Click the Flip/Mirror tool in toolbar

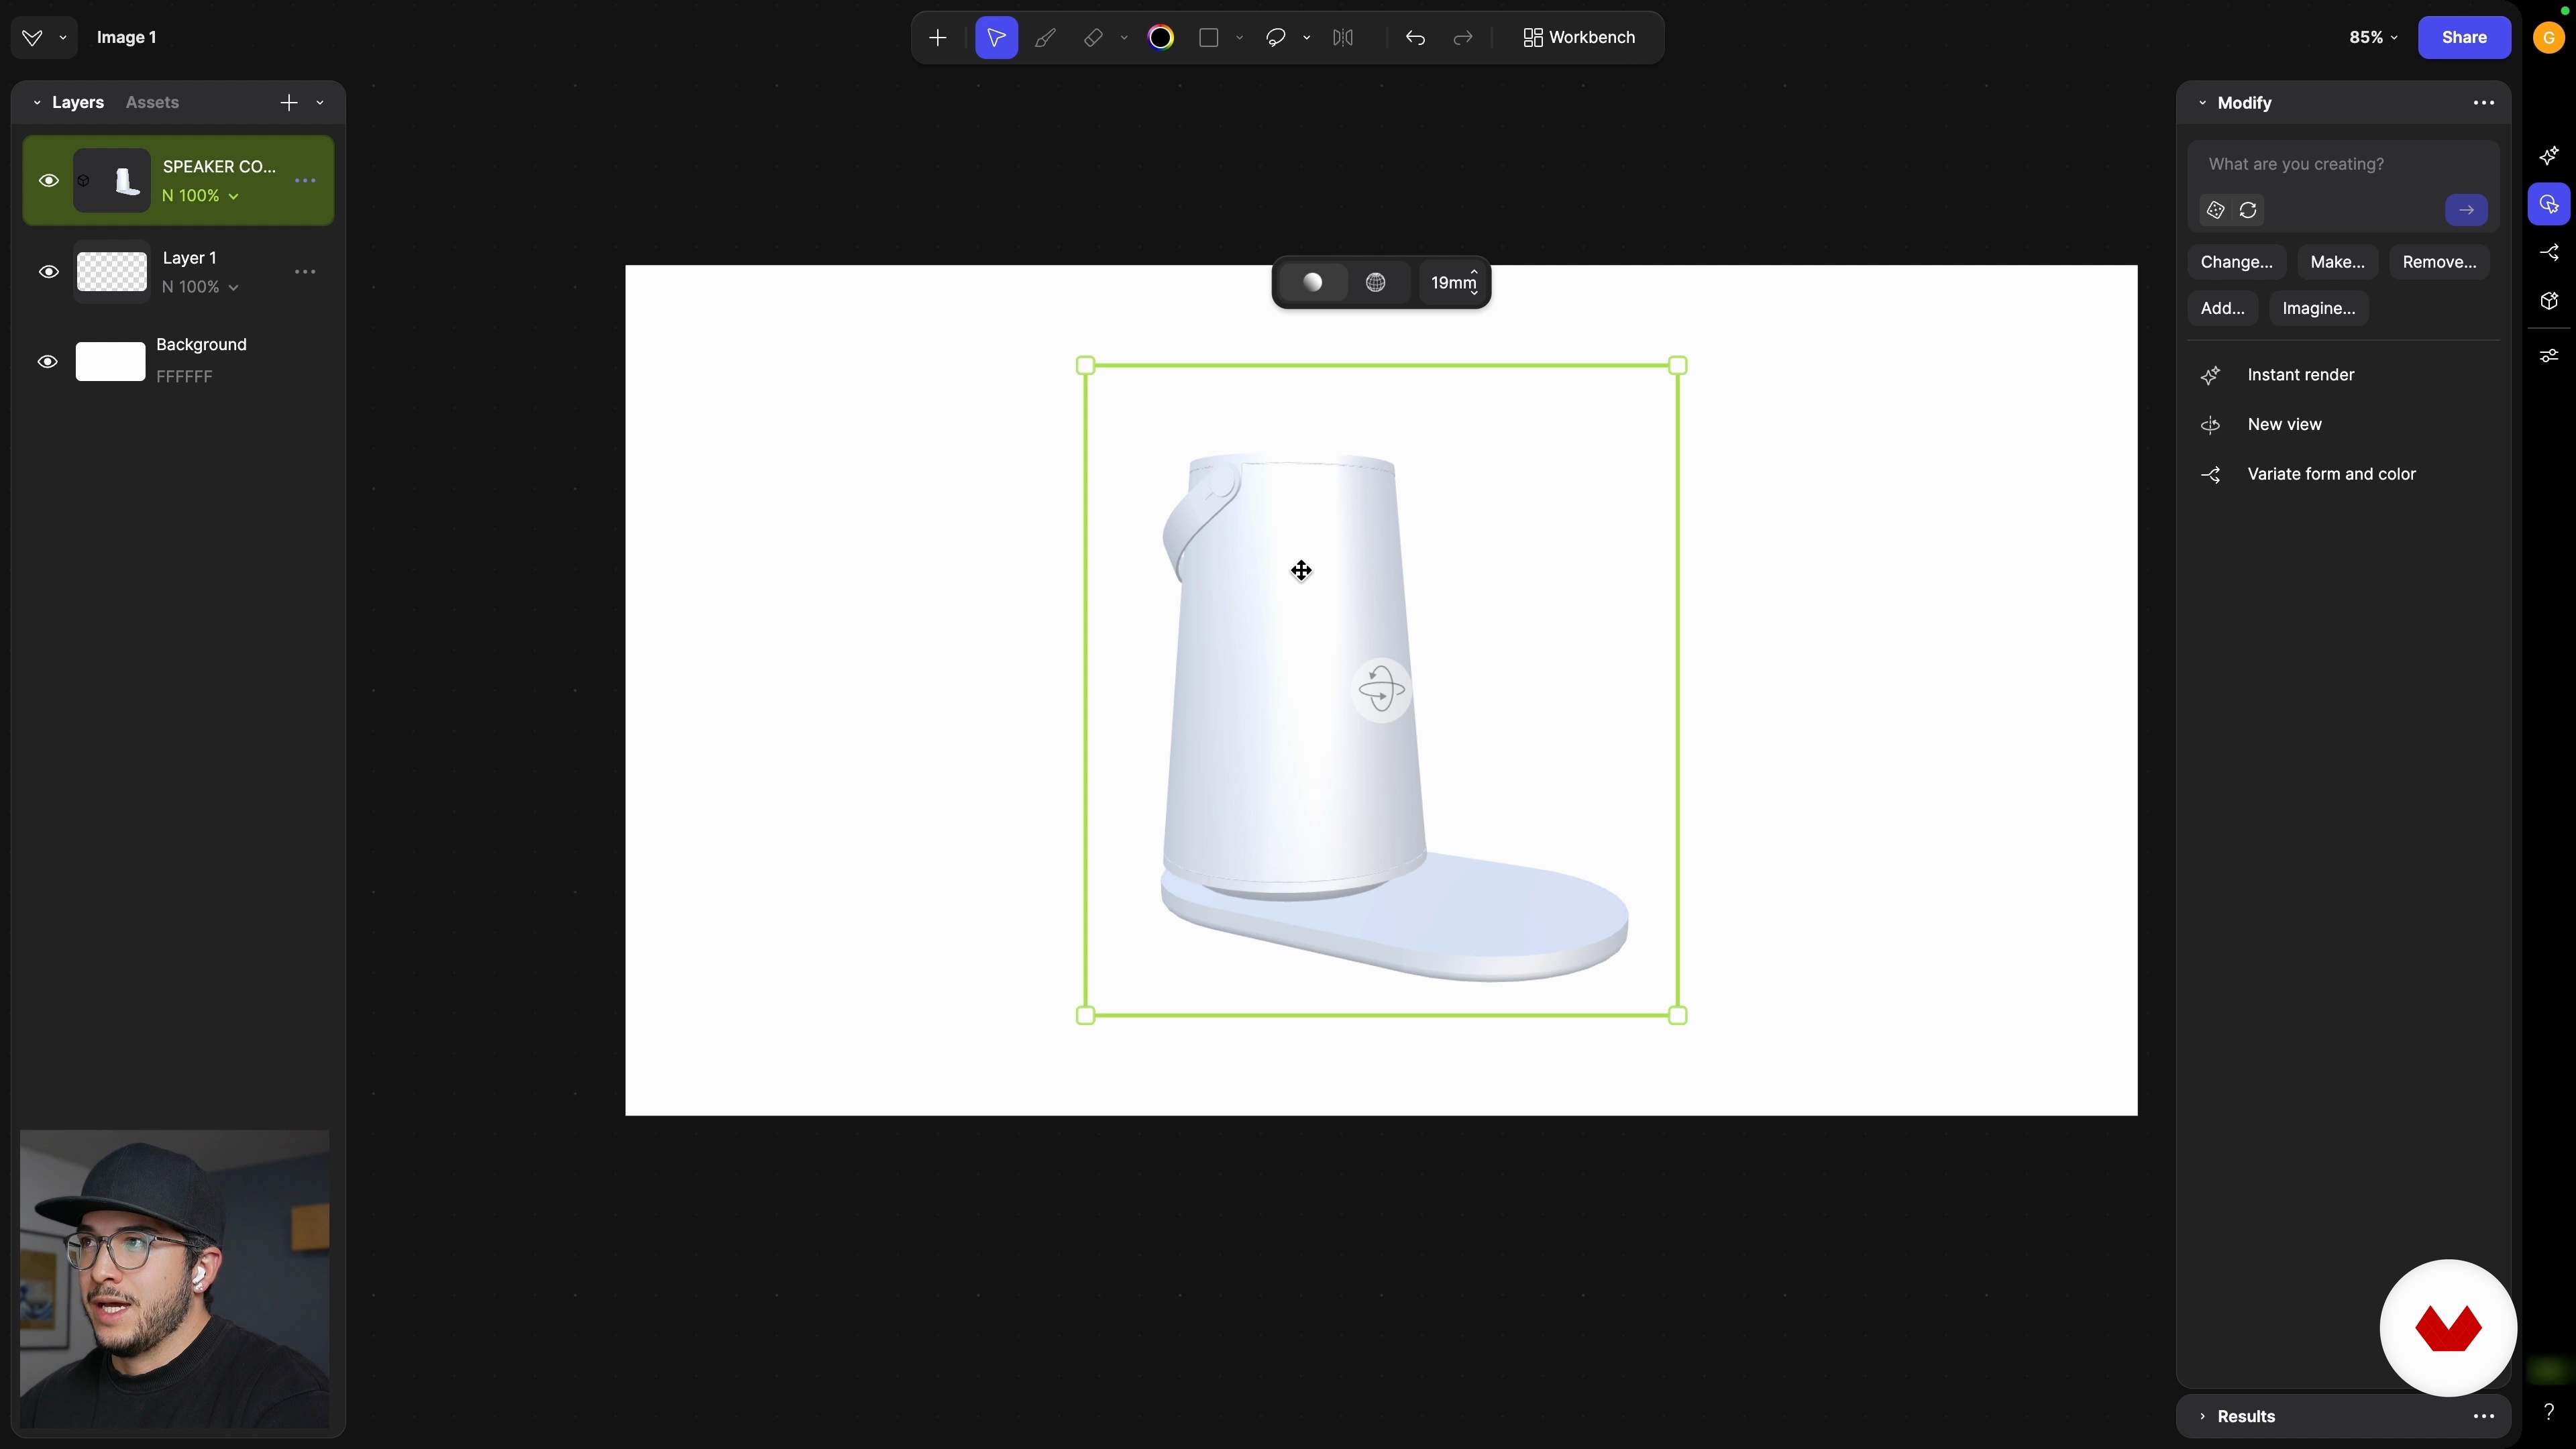pyautogui.click(x=1343, y=38)
